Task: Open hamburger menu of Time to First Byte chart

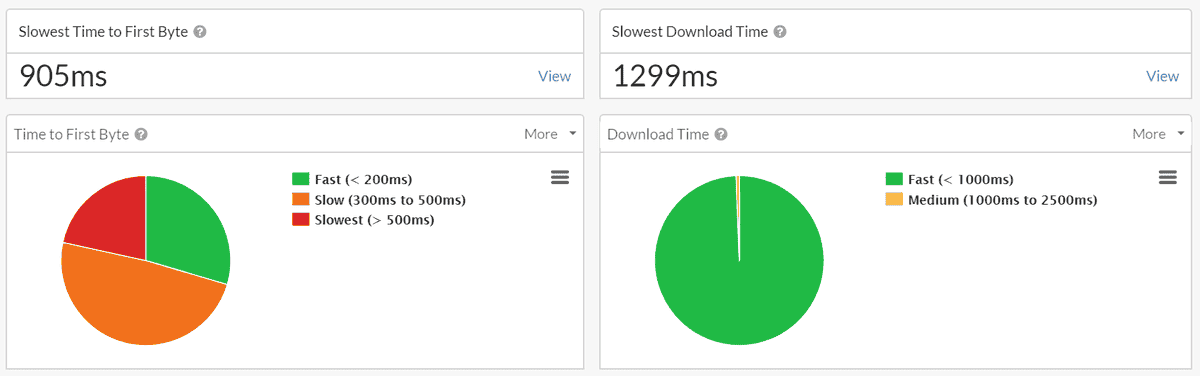Action: click(x=560, y=177)
